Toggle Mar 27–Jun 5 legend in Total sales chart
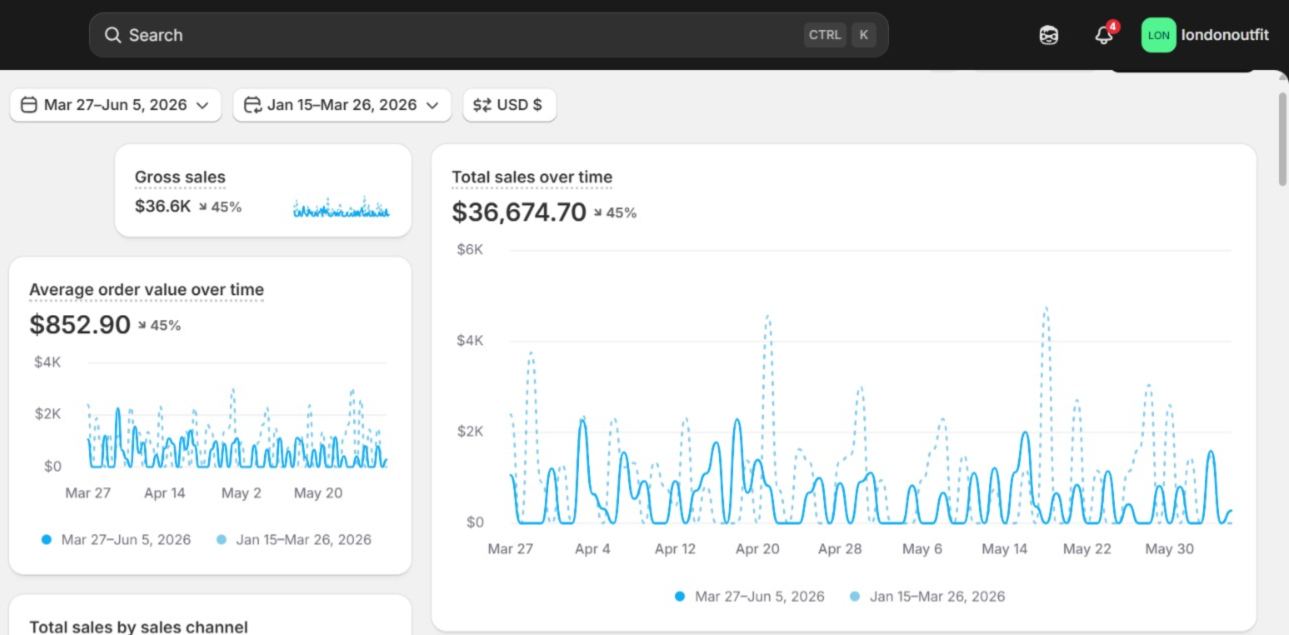The width and height of the screenshot is (1289, 635). 750,596
